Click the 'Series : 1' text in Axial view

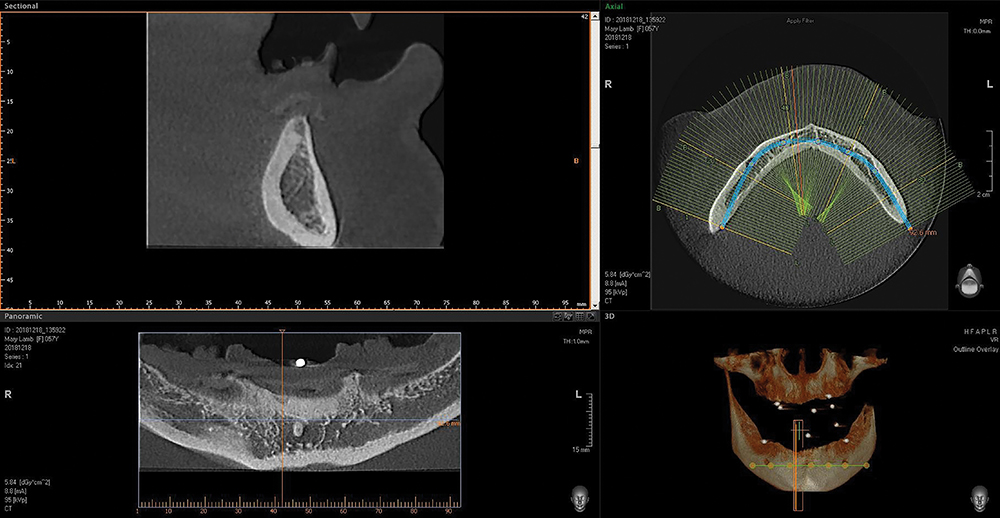tap(616, 48)
